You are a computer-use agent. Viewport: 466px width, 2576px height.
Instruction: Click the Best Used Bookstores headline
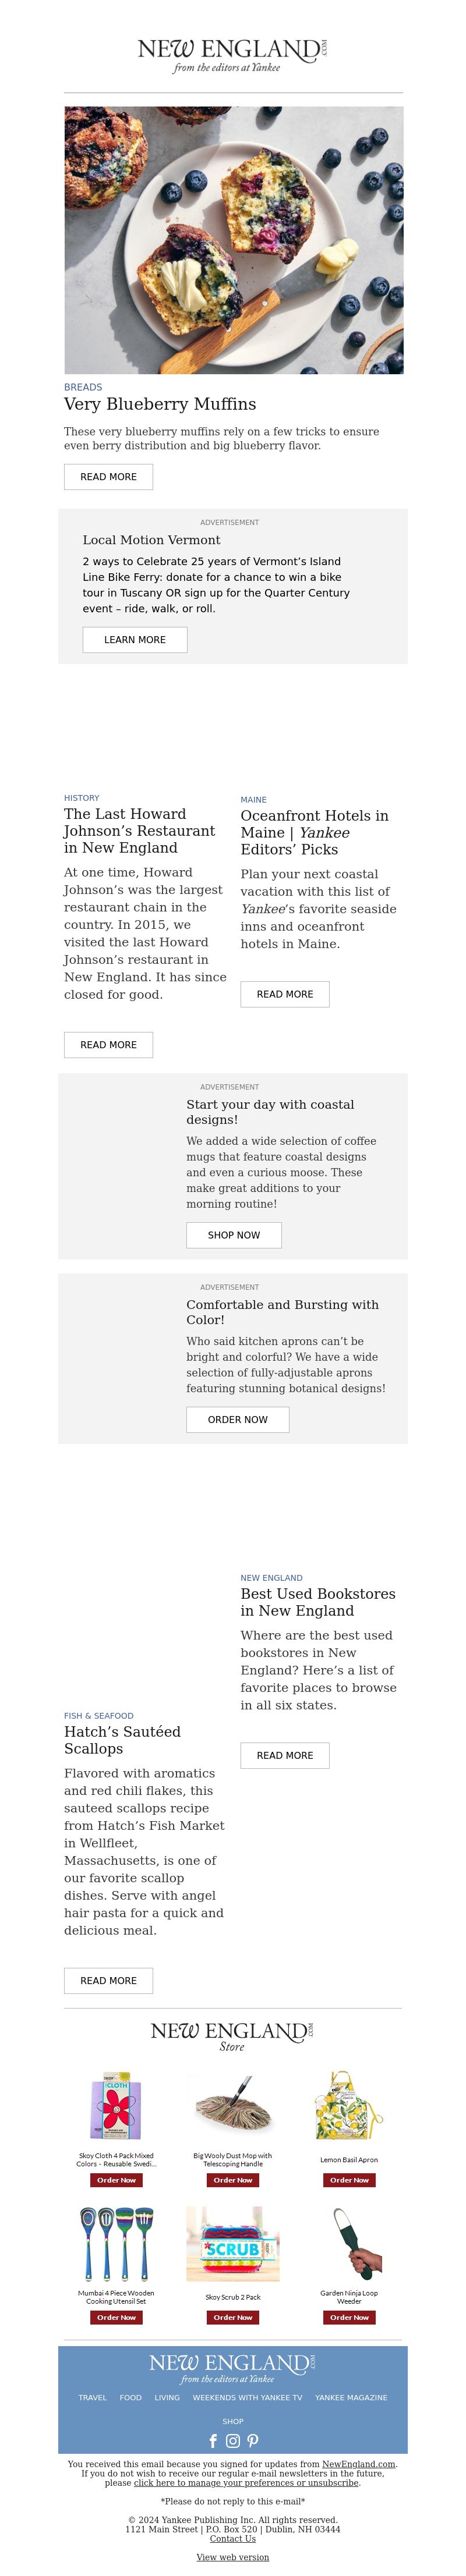coord(318,1602)
